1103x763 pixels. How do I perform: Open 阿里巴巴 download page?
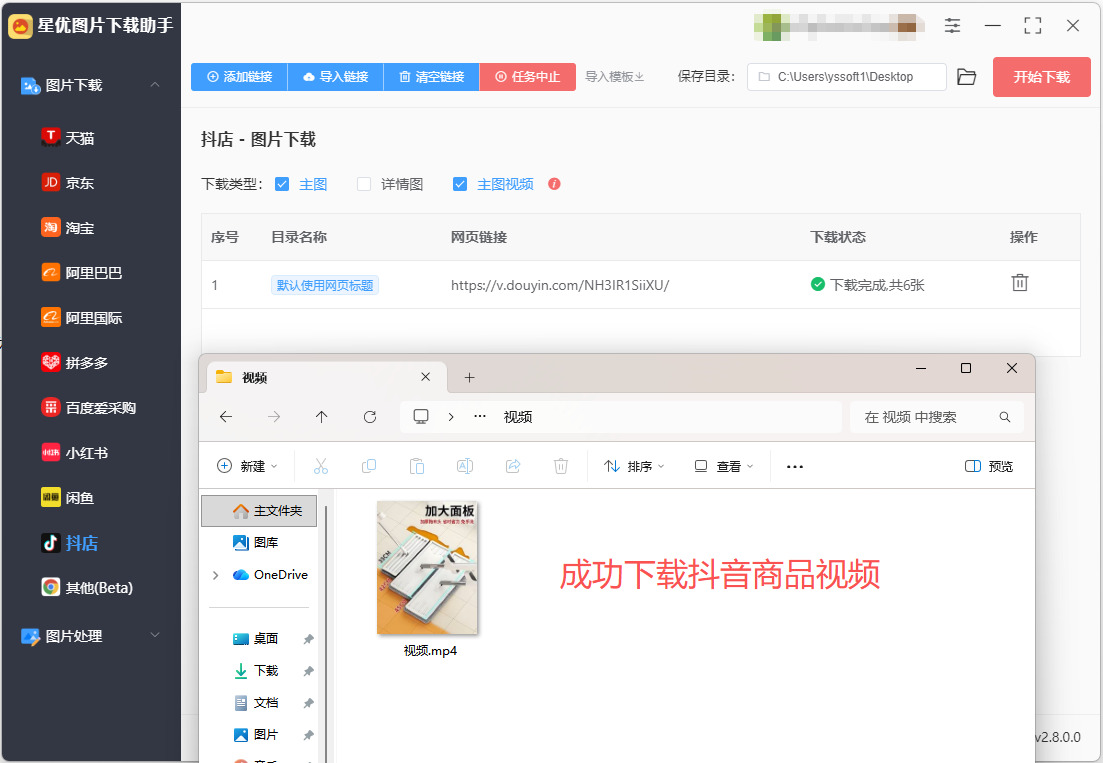[x=82, y=273]
